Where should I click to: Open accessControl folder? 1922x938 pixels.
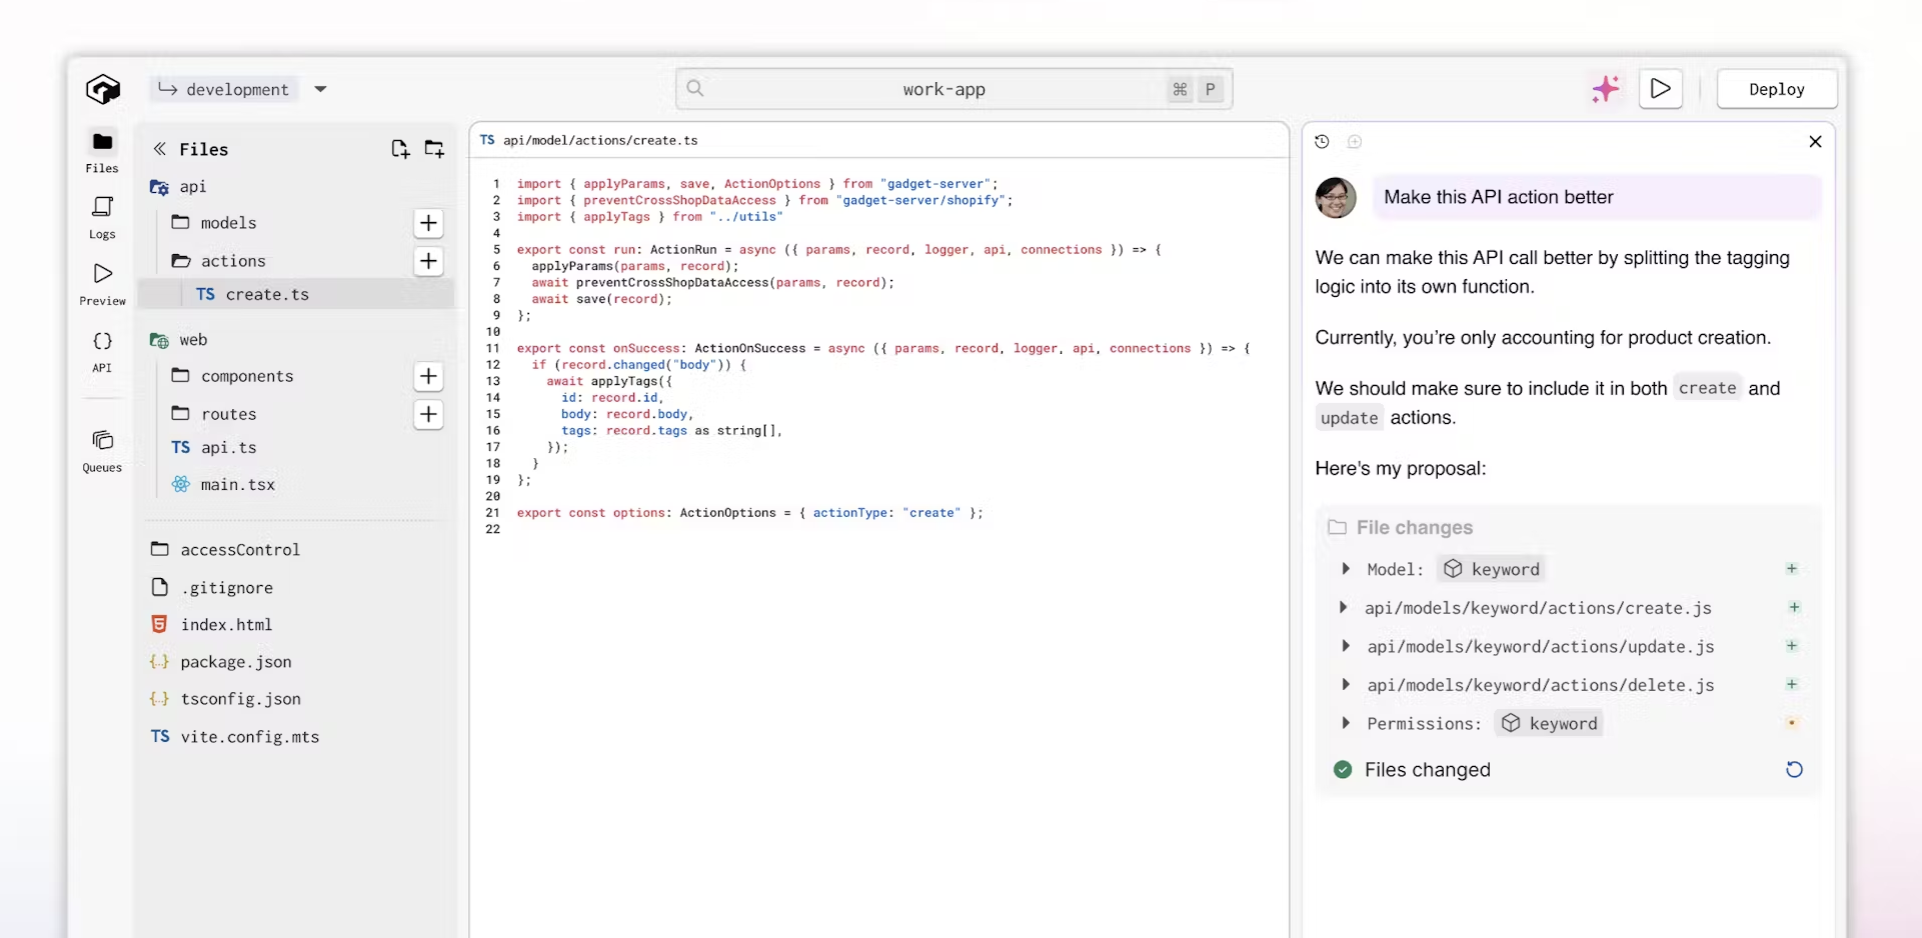pos(225,550)
